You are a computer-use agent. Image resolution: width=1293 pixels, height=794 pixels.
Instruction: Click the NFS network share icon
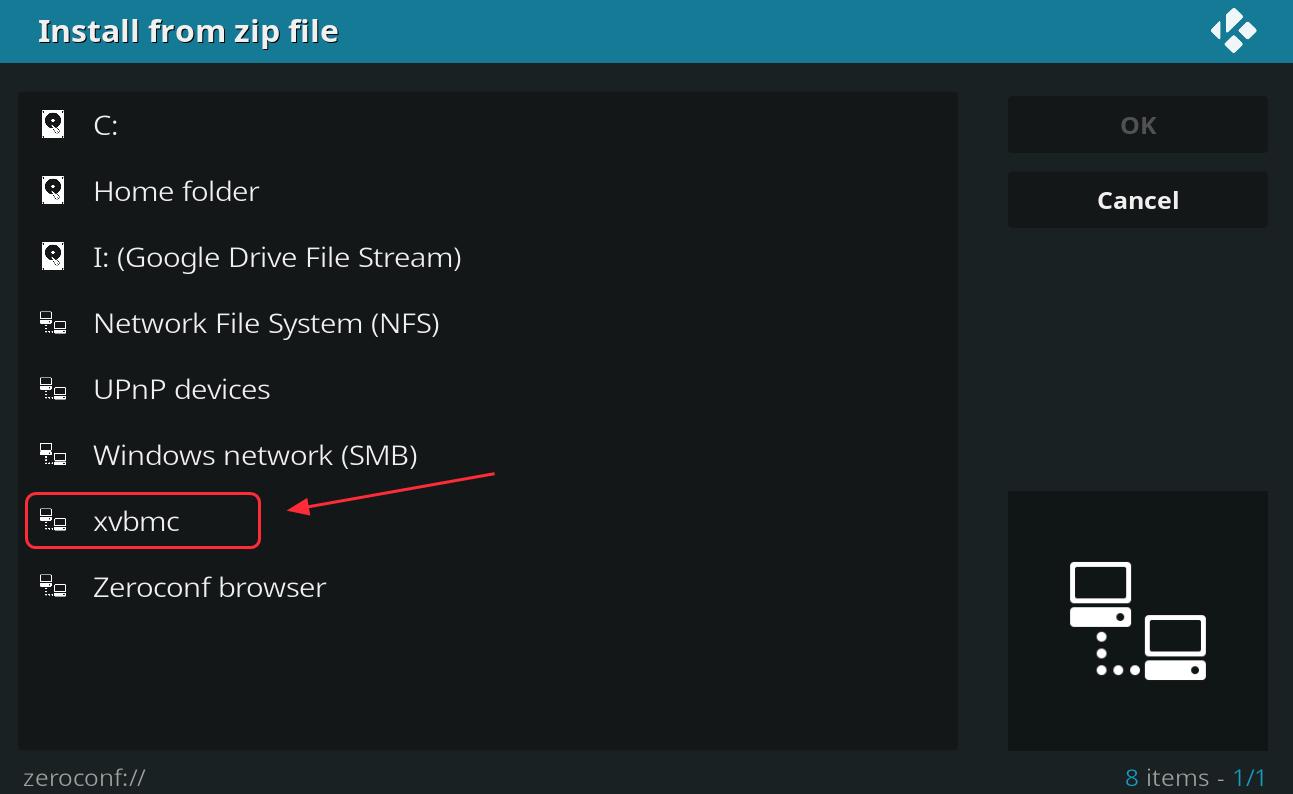pos(53,322)
